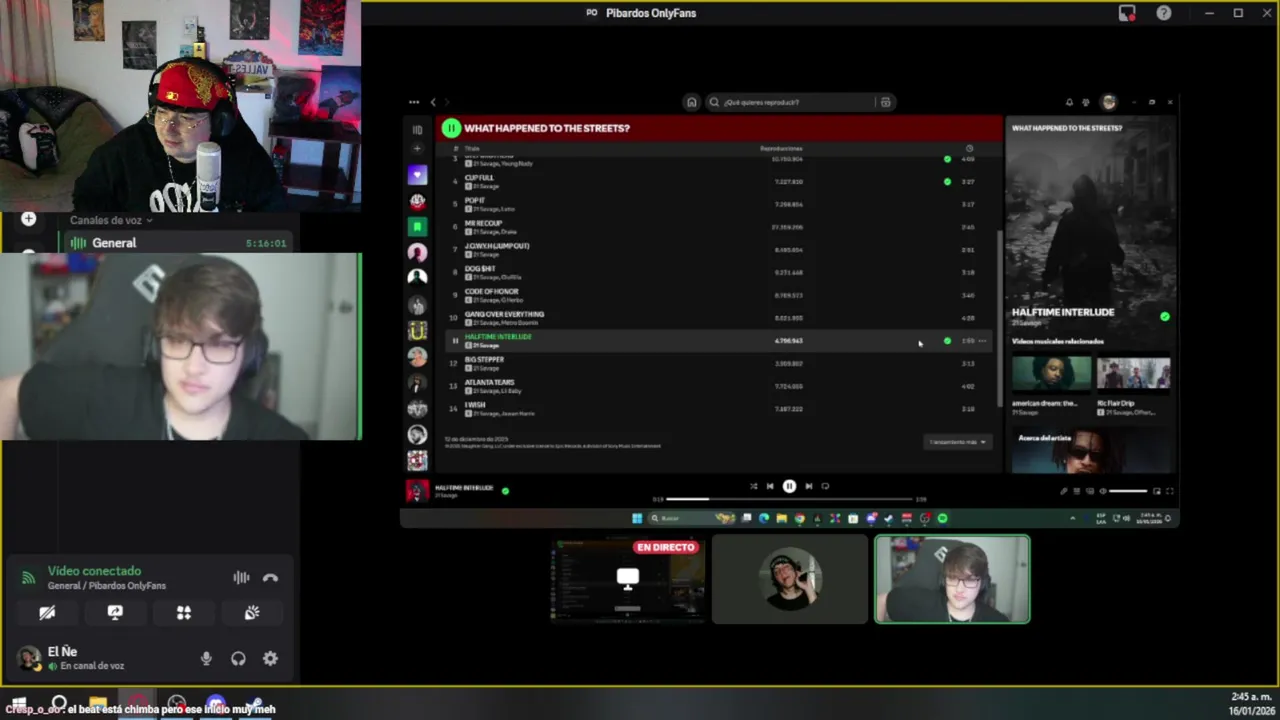Expand the '1 lanzamiento más' dropdown

point(957,442)
